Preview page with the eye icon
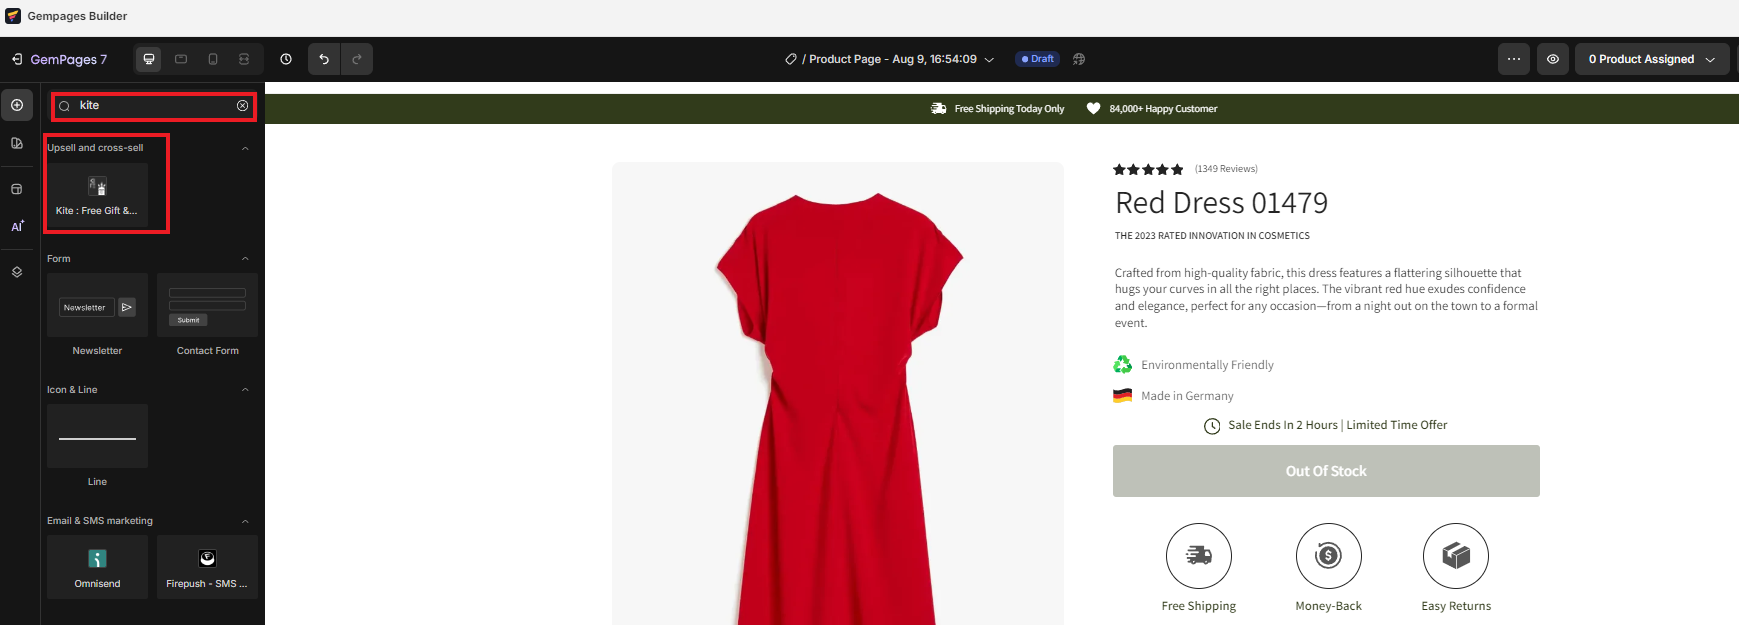The height and width of the screenshot is (625, 1739). [x=1553, y=59]
